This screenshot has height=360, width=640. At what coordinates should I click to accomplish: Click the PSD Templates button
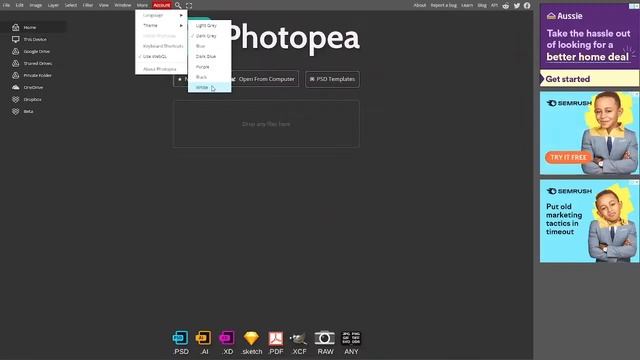332,79
